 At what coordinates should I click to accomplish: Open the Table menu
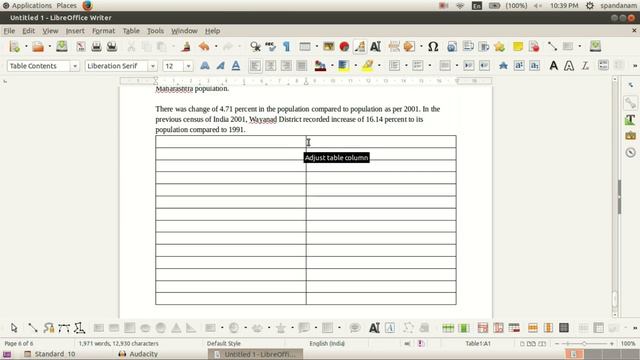tap(131, 31)
